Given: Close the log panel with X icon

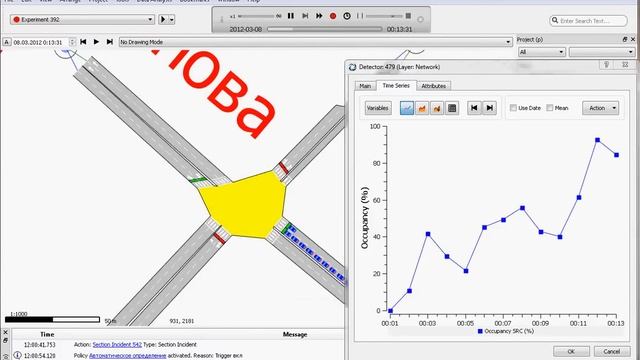Looking at the screenshot, I should tap(5, 333).
